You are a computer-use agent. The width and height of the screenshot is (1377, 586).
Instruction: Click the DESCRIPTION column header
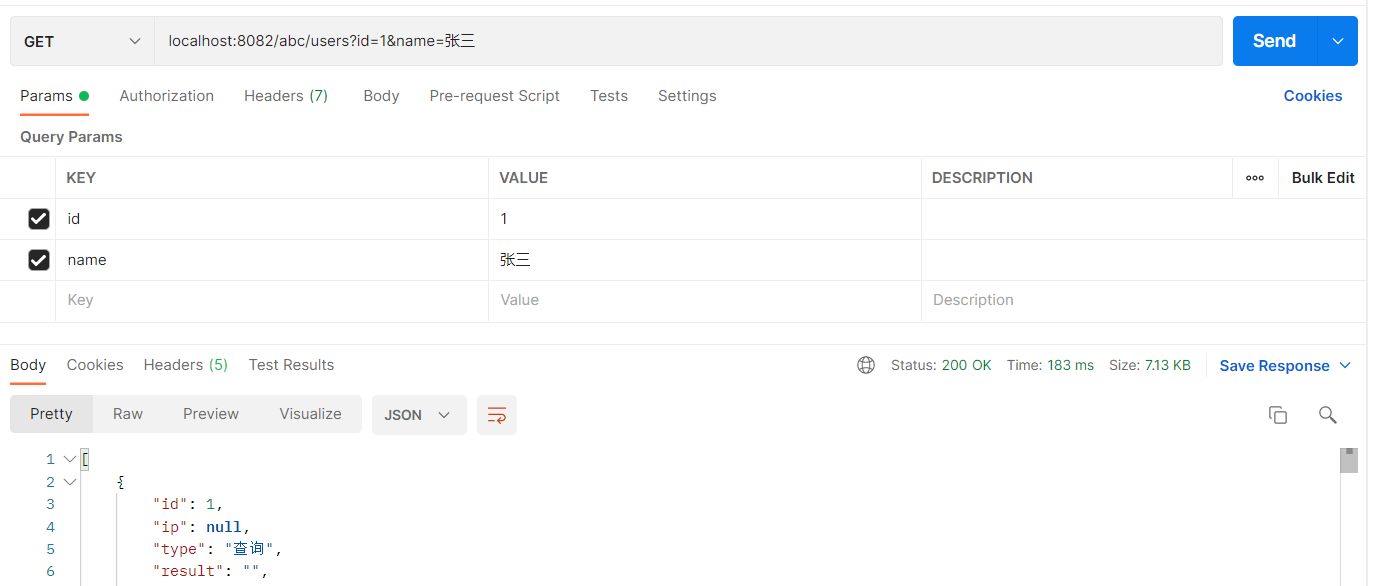[982, 178]
